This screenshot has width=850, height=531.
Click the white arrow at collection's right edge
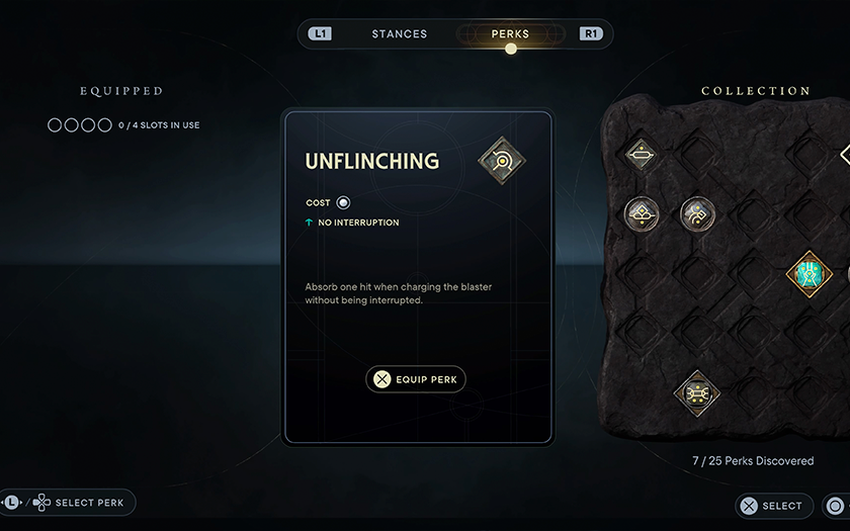click(845, 155)
